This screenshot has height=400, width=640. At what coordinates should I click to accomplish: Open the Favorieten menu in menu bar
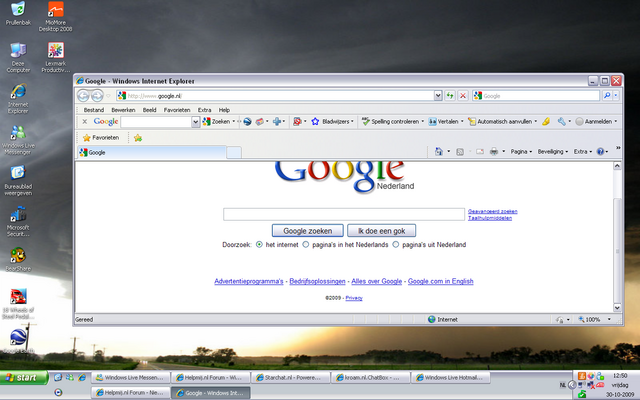click(x=177, y=110)
